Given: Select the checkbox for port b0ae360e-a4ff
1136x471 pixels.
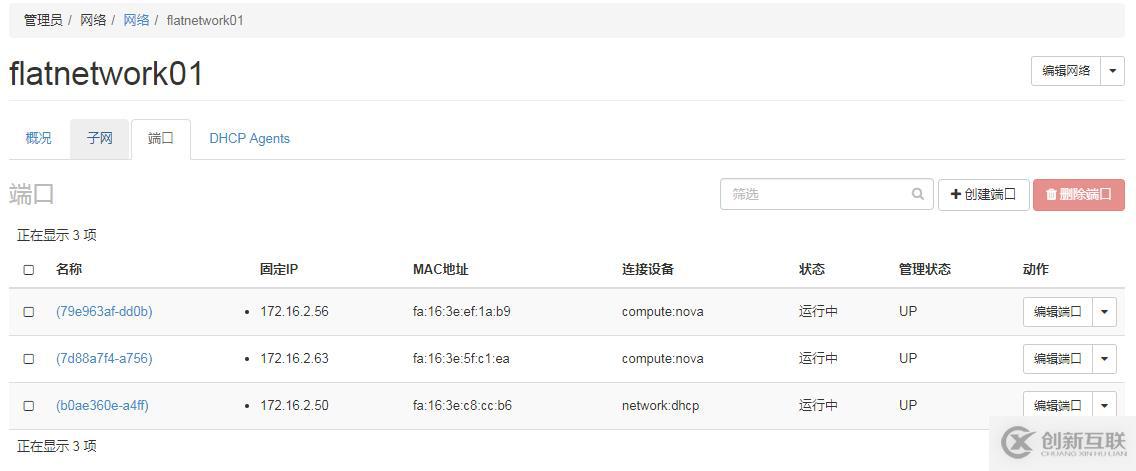Looking at the screenshot, I should coord(29,406).
